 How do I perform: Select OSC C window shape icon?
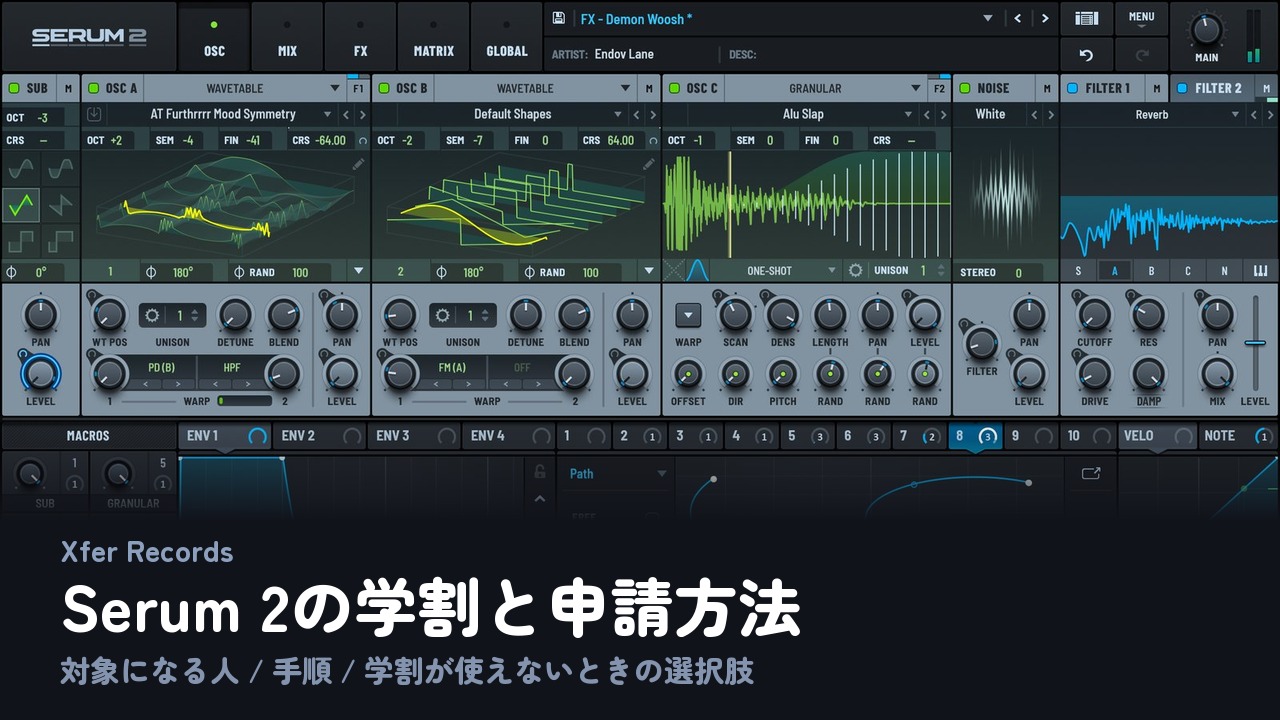(x=698, y=270)
